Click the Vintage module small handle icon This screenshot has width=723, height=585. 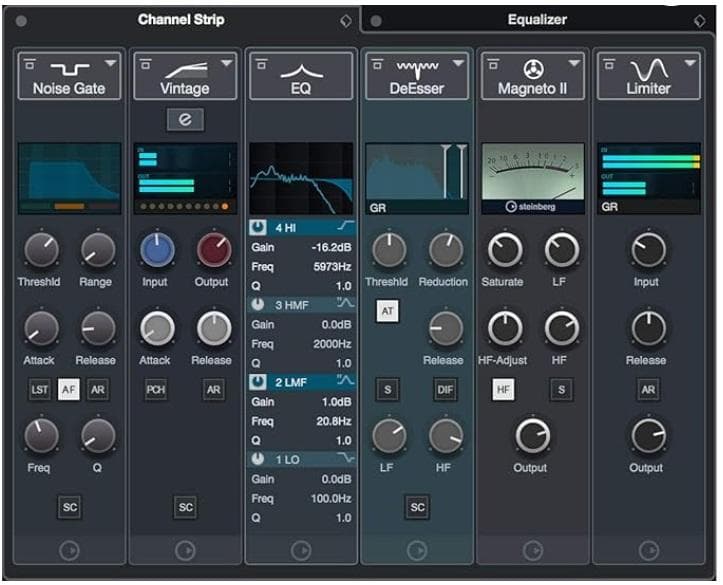(146, 65)
